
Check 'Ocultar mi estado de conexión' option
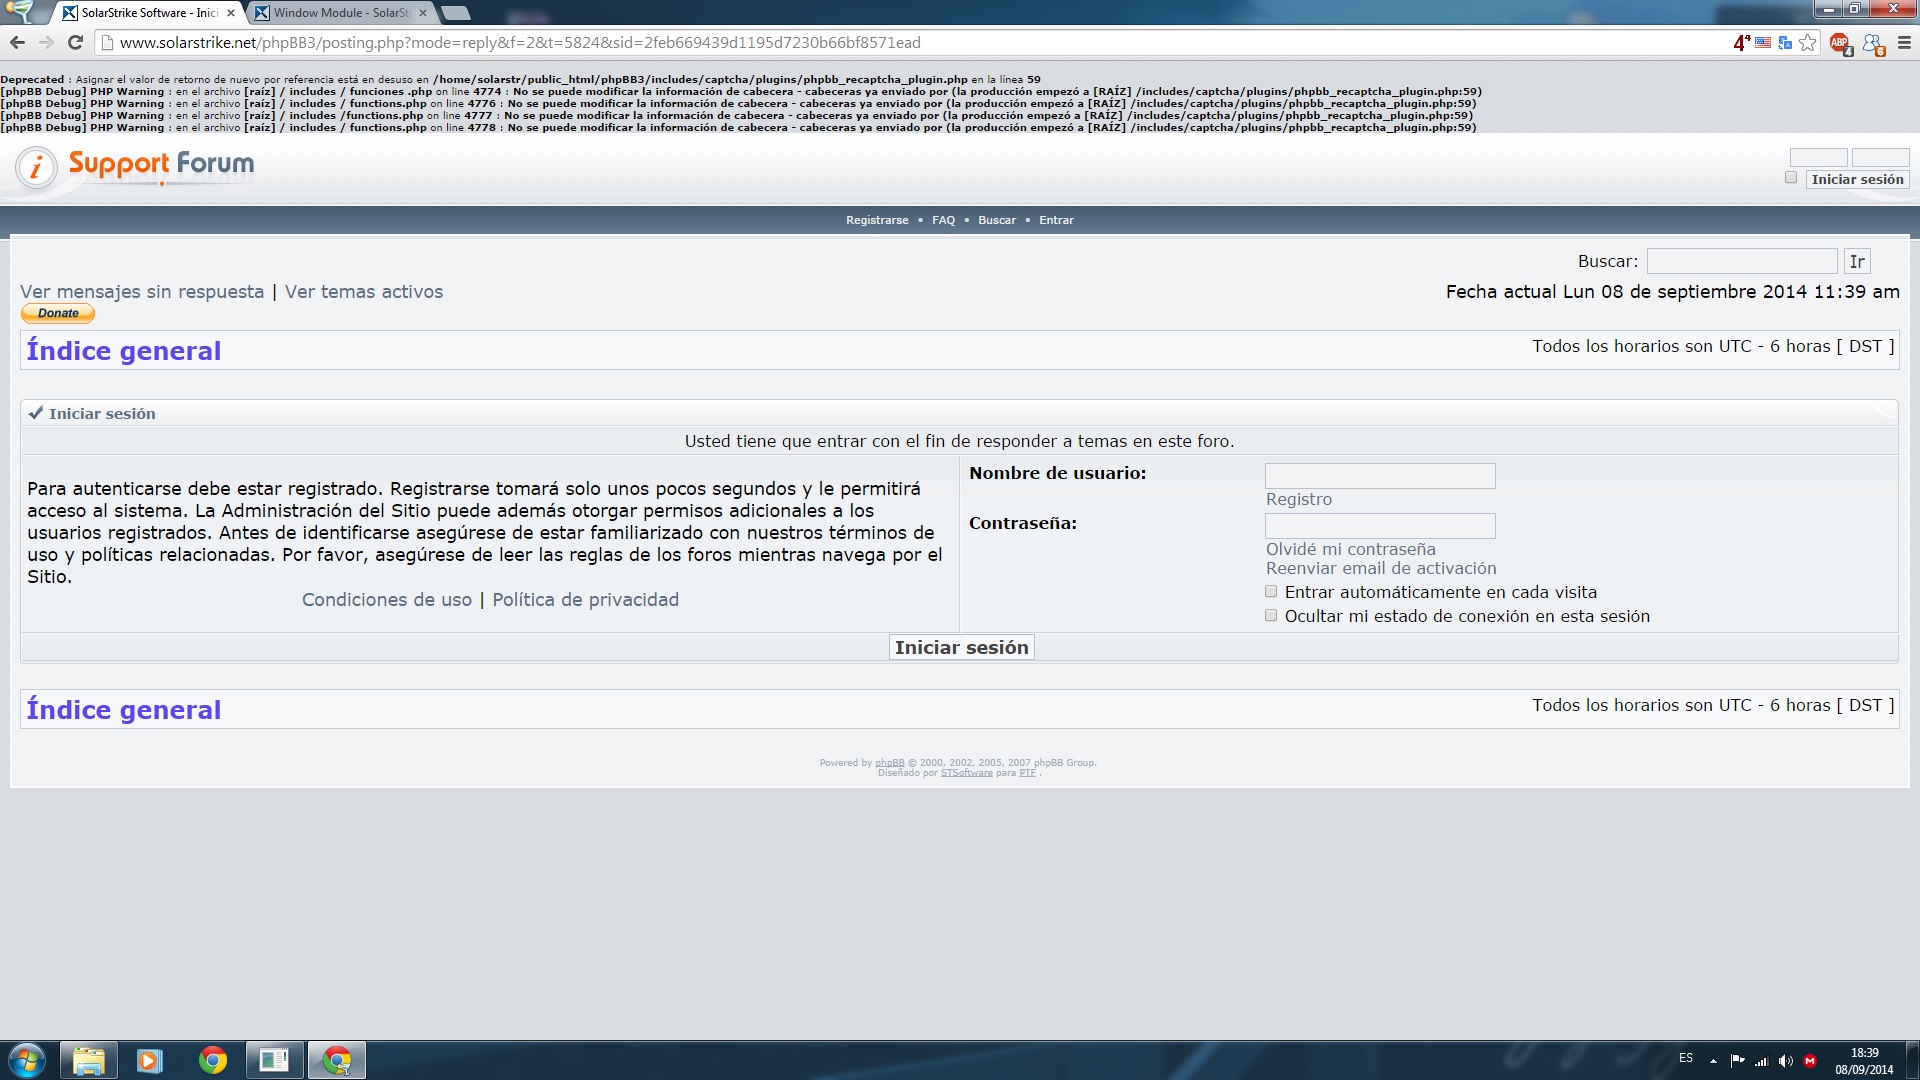(x=1271, y=616)
